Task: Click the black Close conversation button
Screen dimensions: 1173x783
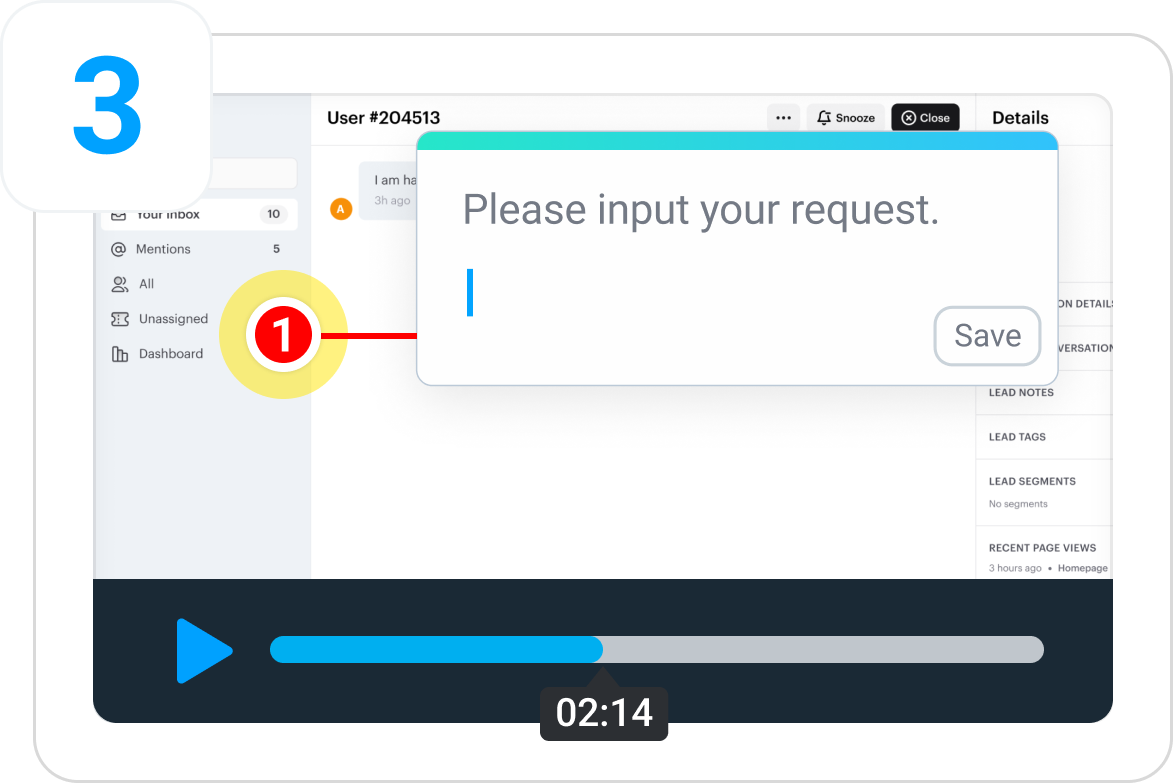Action: coord(925,117)
